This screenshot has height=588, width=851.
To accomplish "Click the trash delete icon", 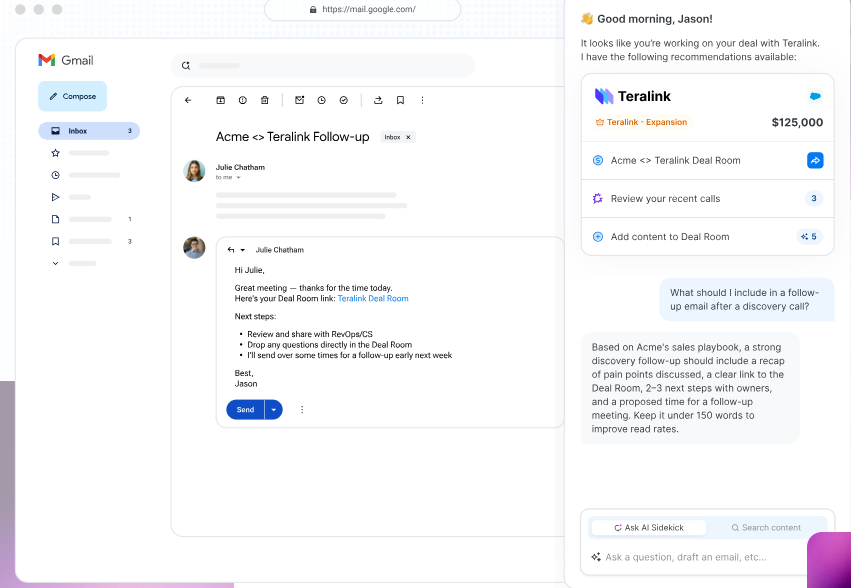I will coord(264,100).
